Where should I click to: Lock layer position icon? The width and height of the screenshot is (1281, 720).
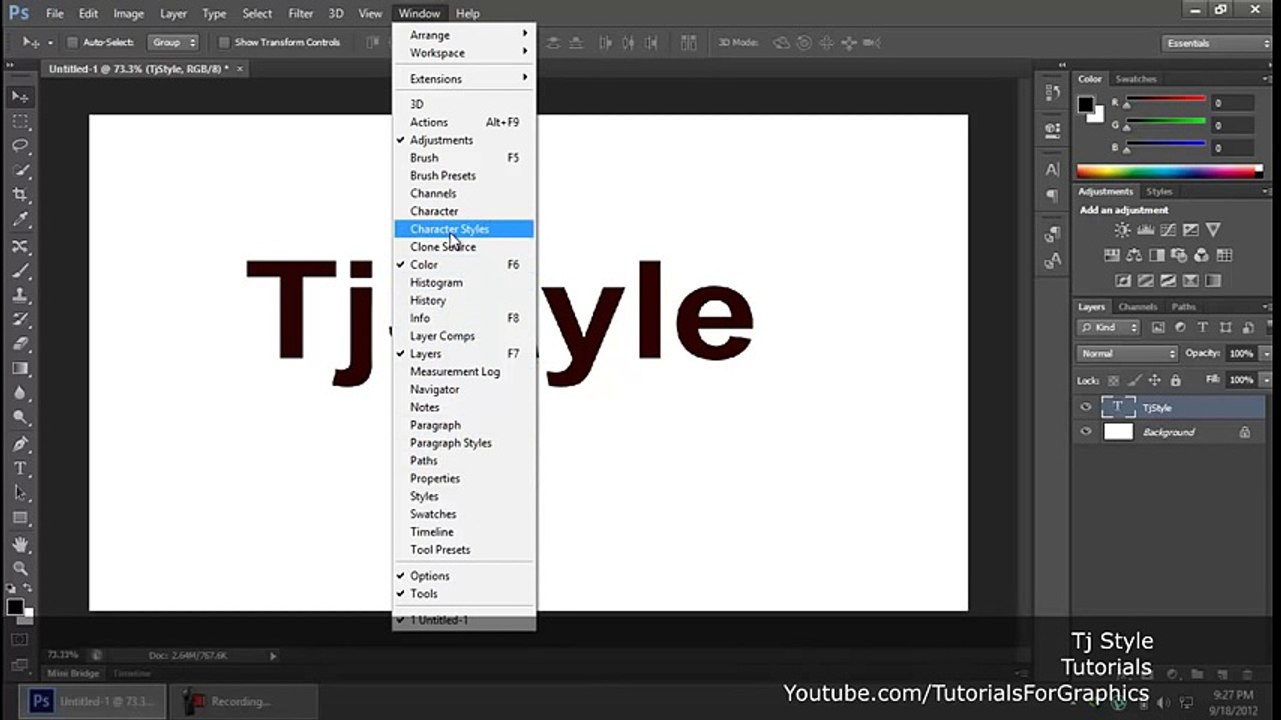point(1155,380)
